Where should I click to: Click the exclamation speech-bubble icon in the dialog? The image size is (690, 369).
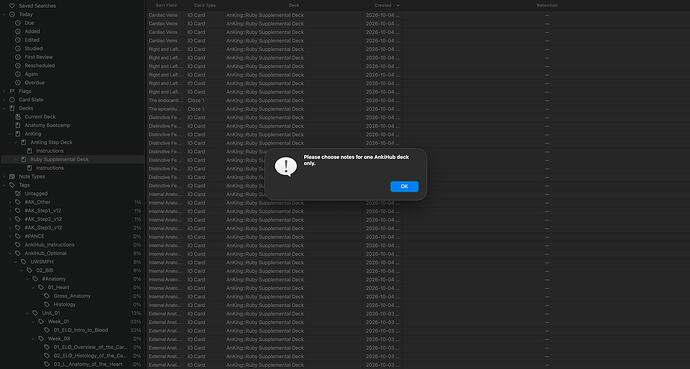286,167
